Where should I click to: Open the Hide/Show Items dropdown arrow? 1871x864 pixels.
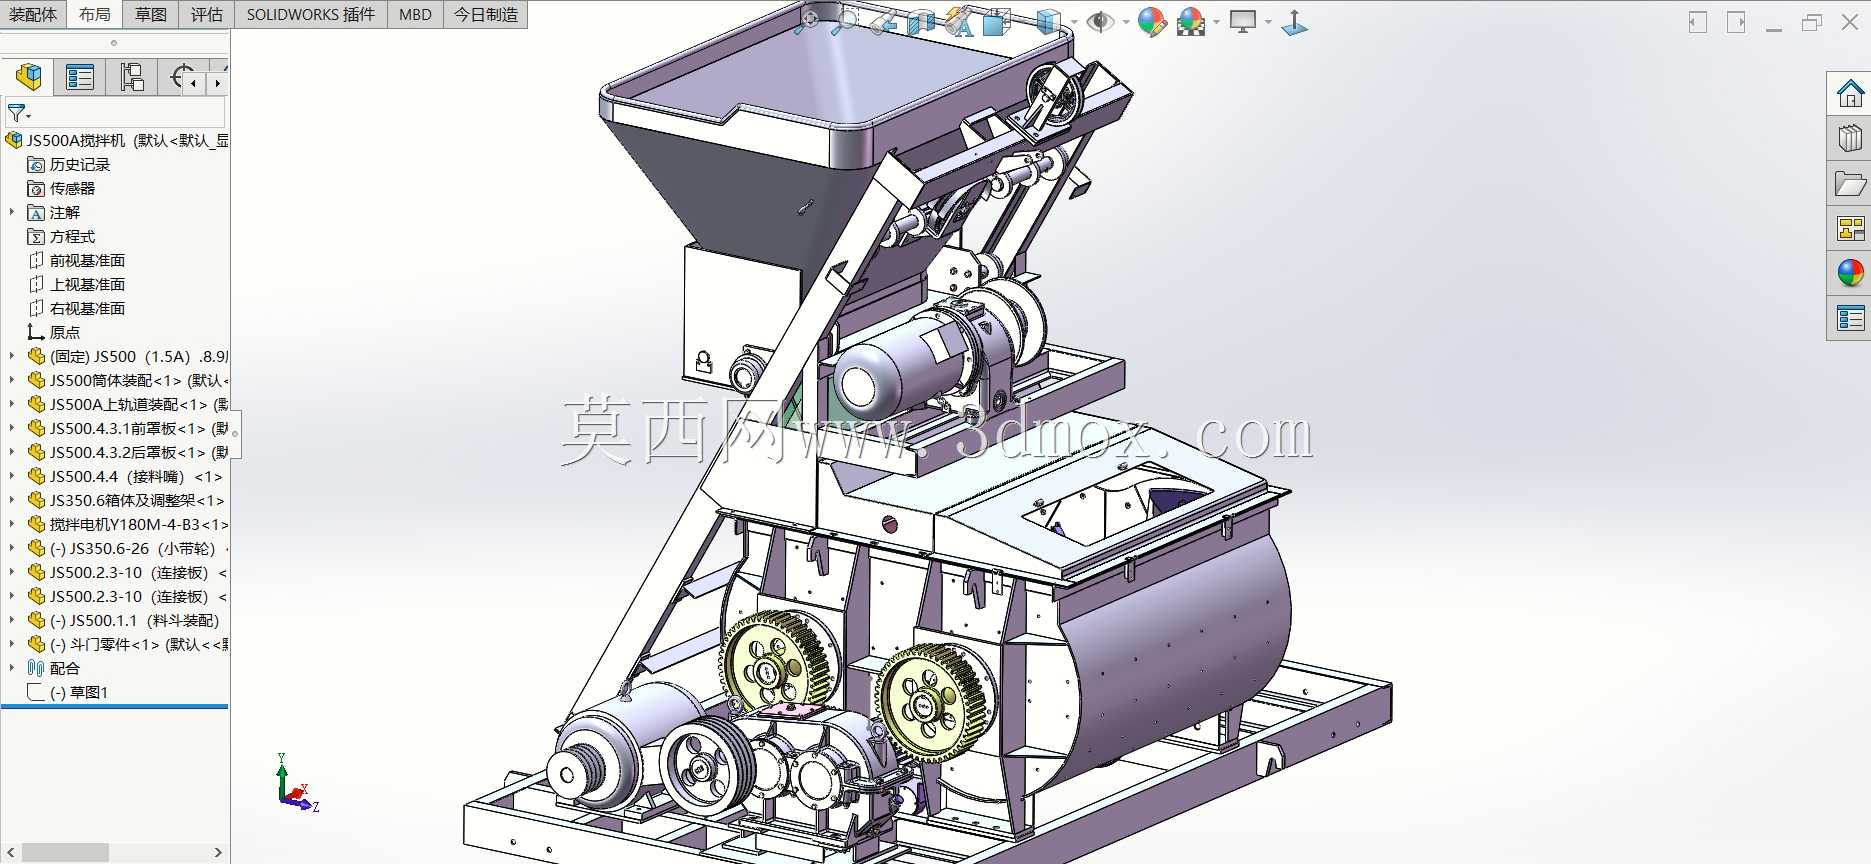pos(1126,22)
